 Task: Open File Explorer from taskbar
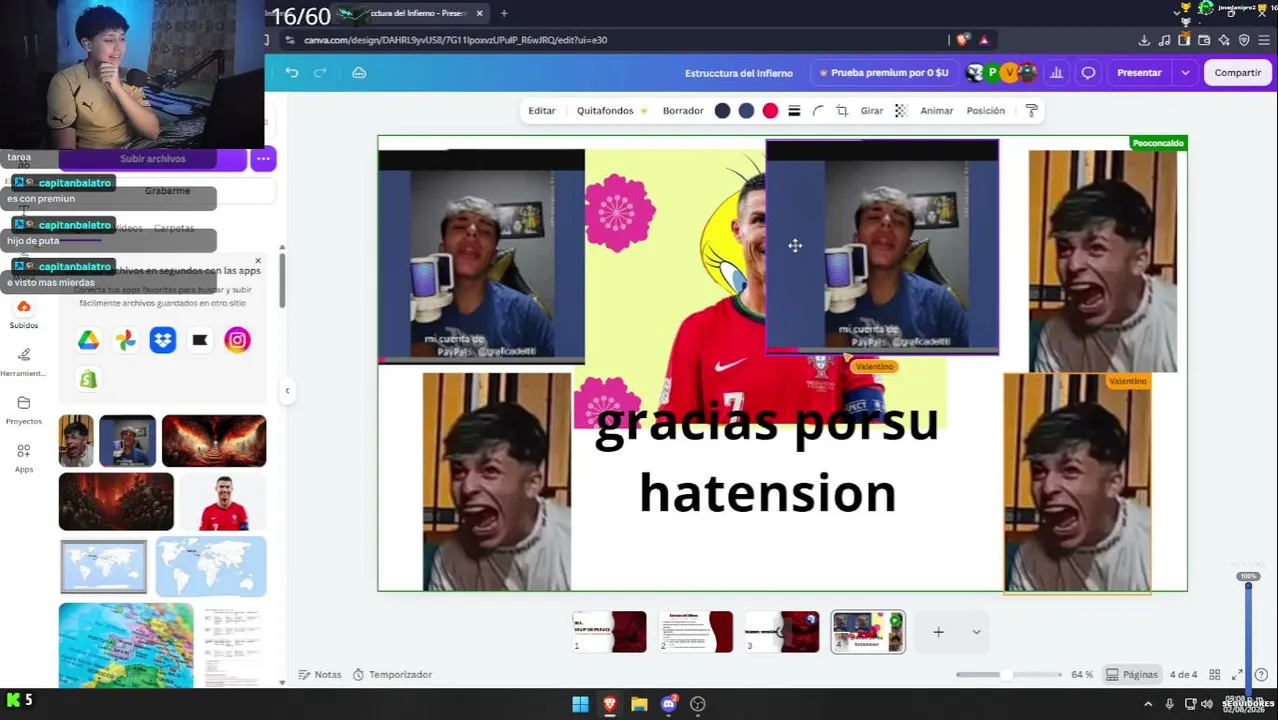[639, 704]
